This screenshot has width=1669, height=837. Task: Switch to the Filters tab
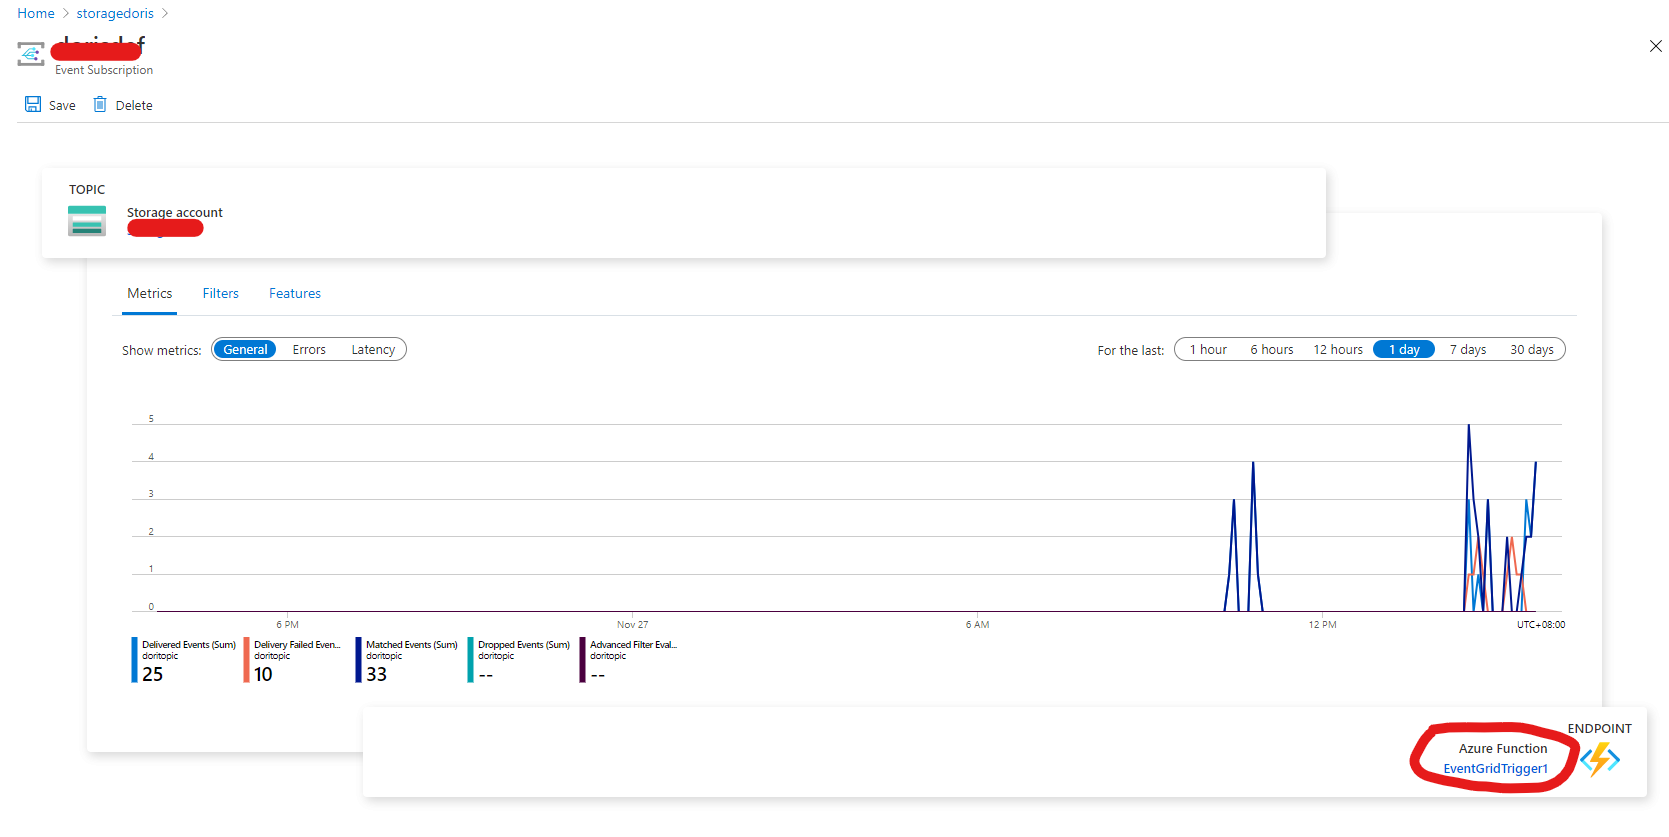(x=220, y=293)
